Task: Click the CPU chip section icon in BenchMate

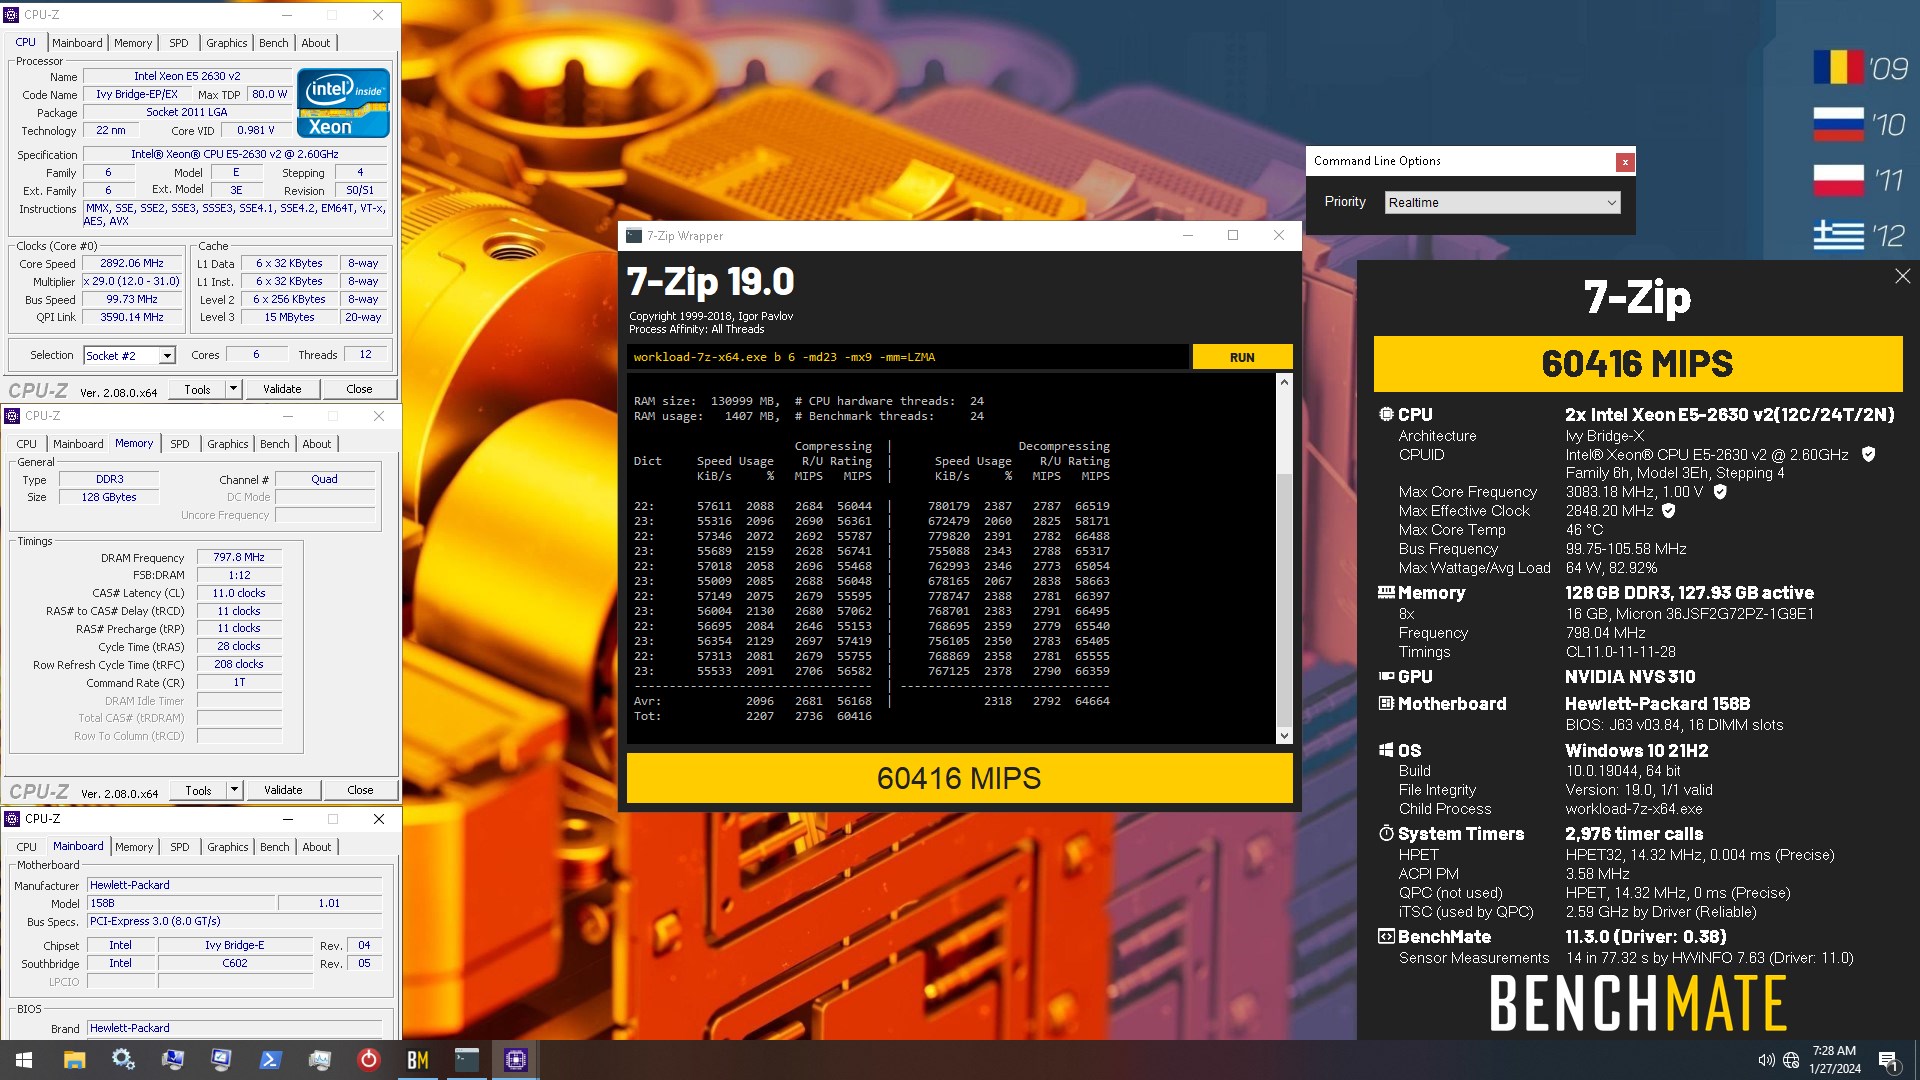Action: coord(1386,414)
